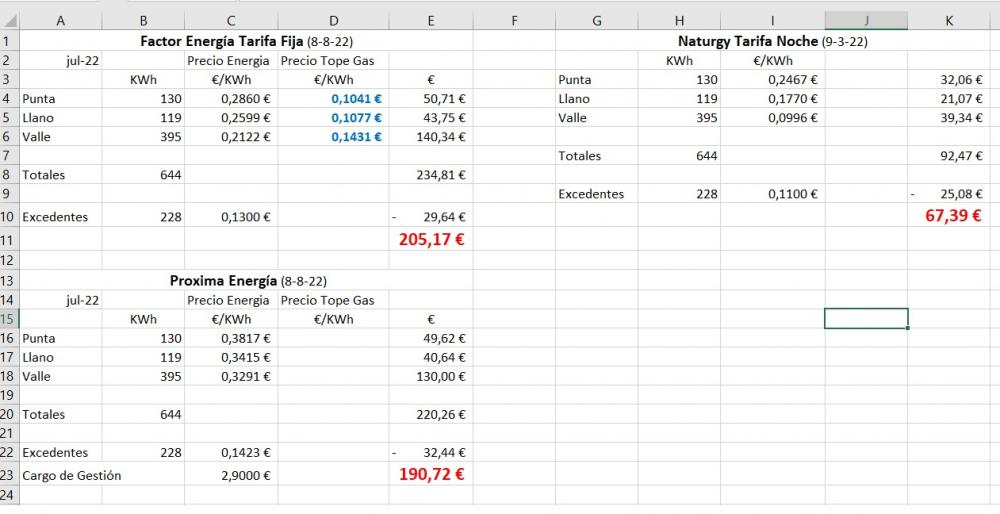1000x514 pixels.
Task: Select the red total 205,17 €
Action: [x=432, y=240]
